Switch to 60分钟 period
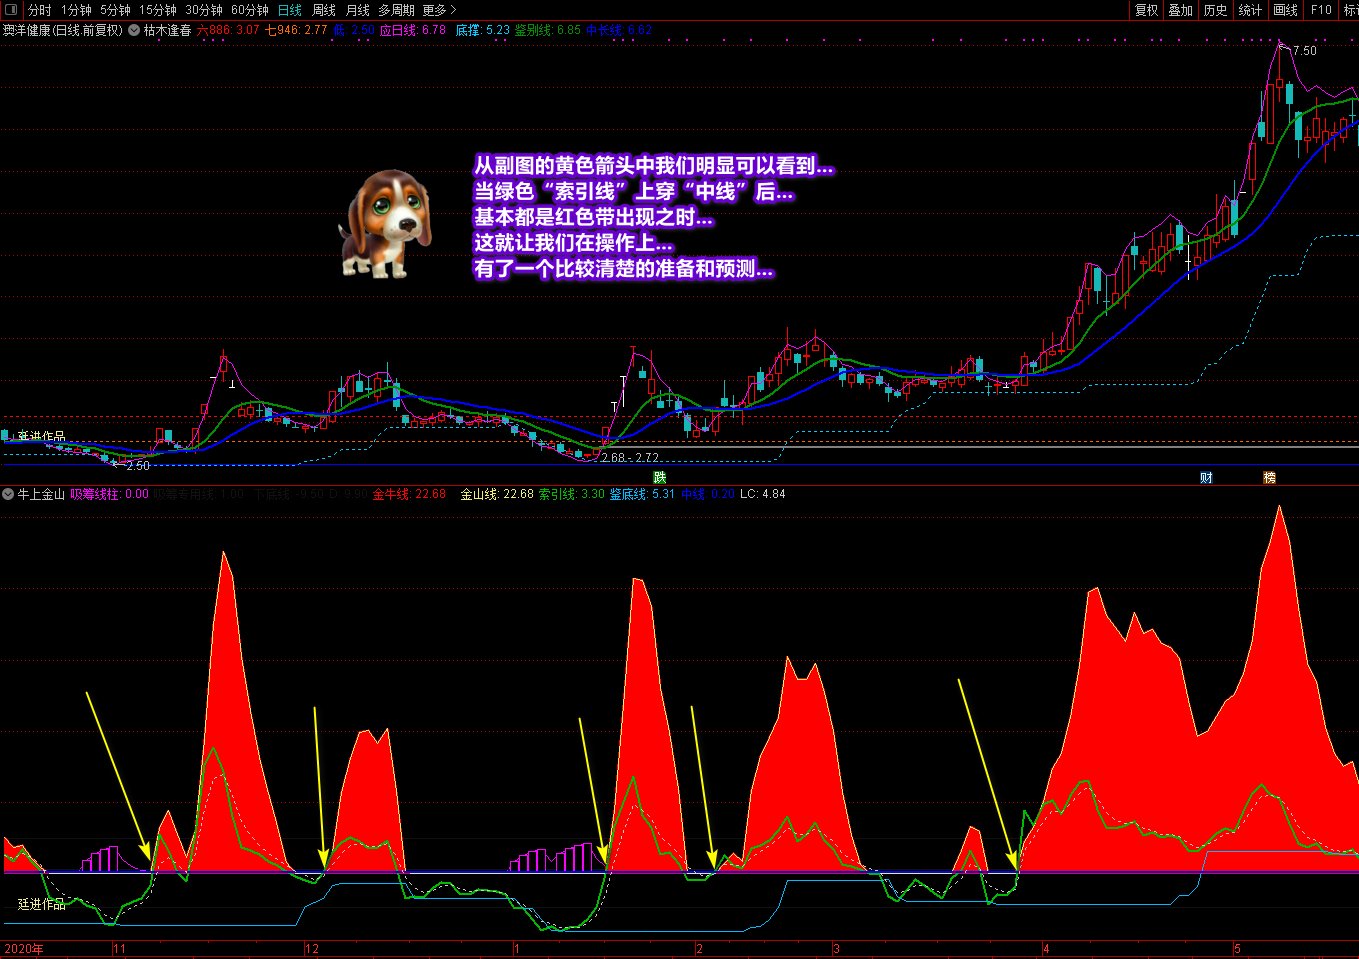This screenshot has height=959, width=1359. [250, 10]
